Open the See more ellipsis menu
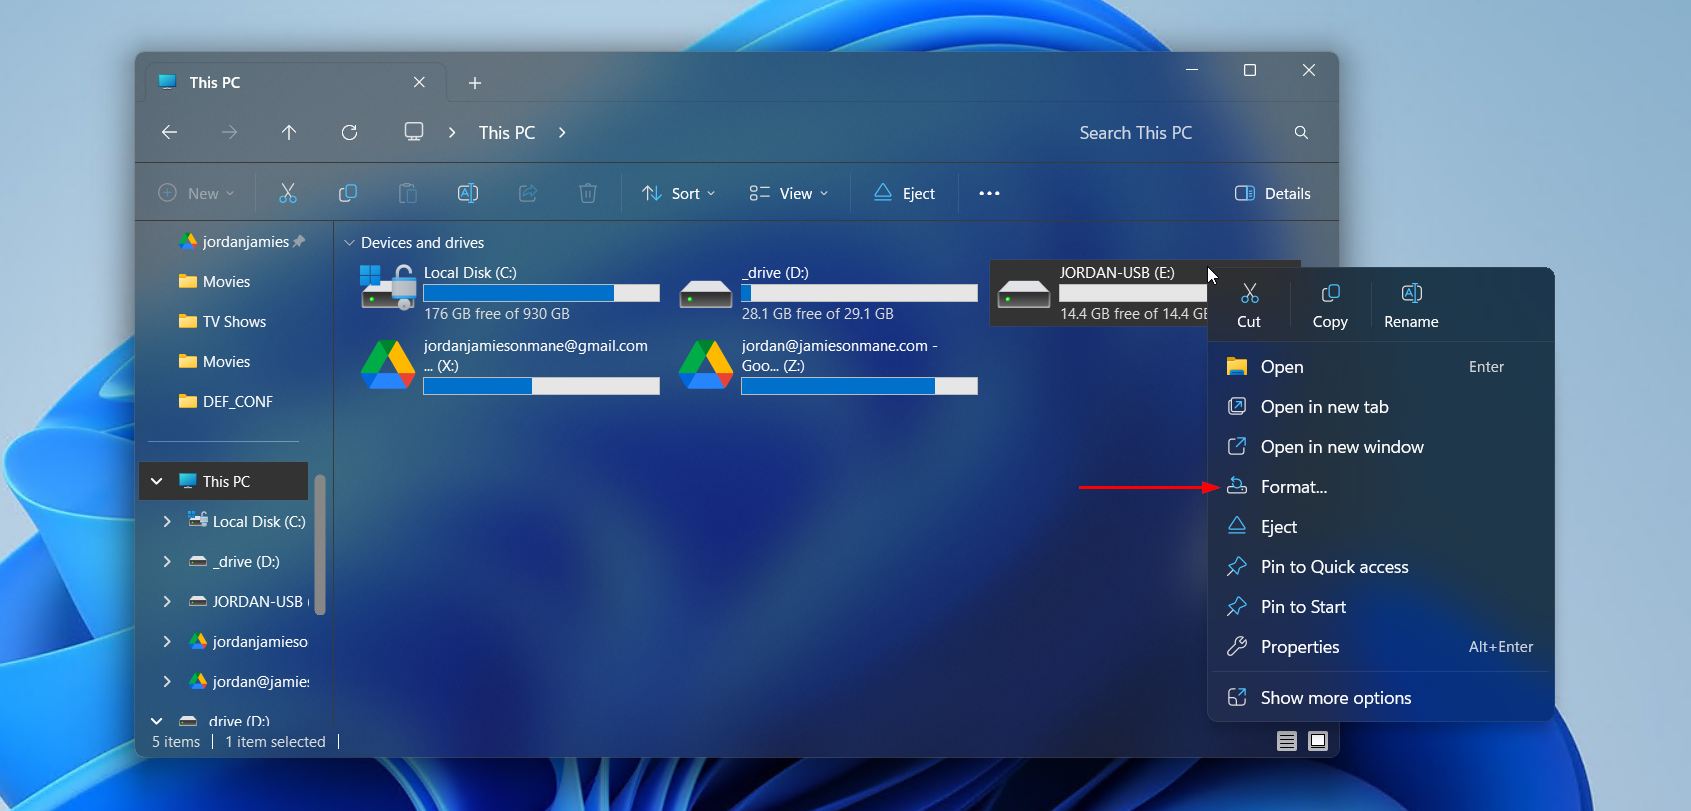Screen dimensions: 1691x811 [x=989, y=193]
